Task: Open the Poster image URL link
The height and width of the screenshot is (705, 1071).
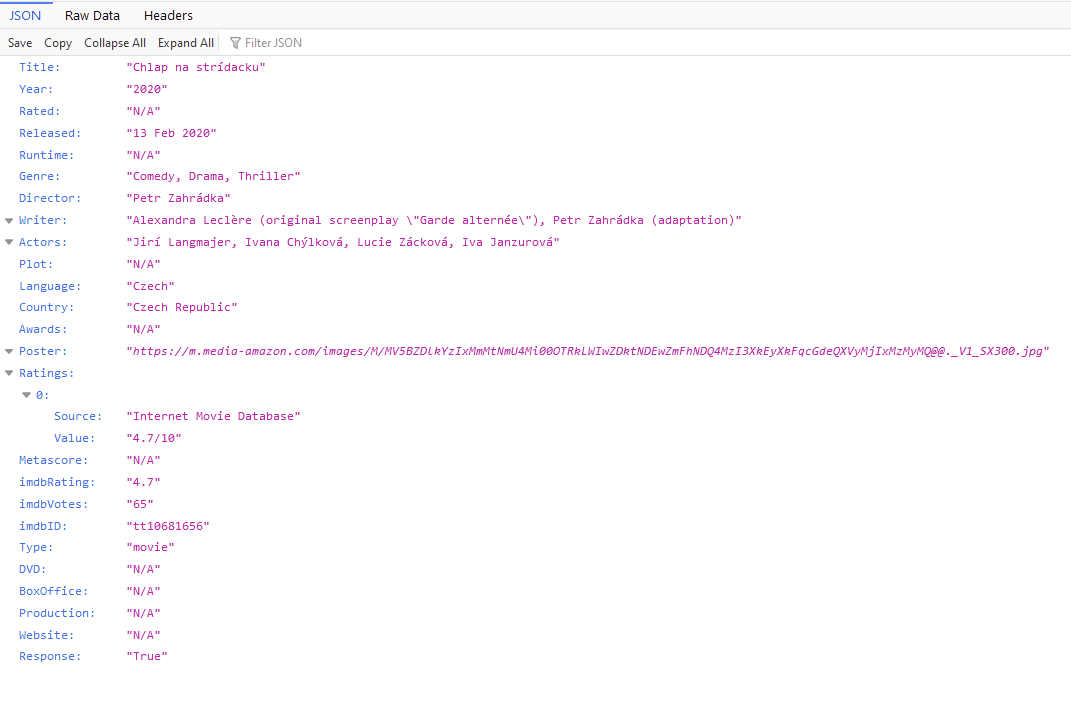Action: 587,351
